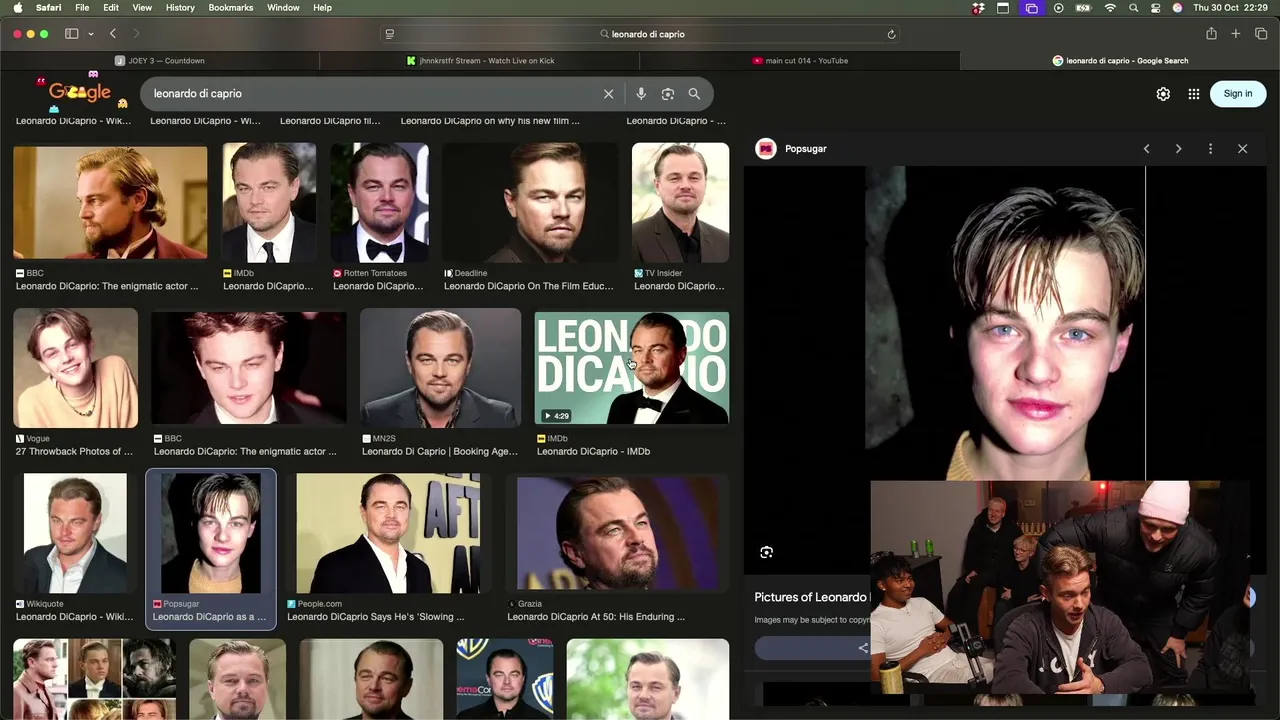Open the People.com DiCaprio thumbnail
The image size is (1280, 720).
tap(388, 533)
